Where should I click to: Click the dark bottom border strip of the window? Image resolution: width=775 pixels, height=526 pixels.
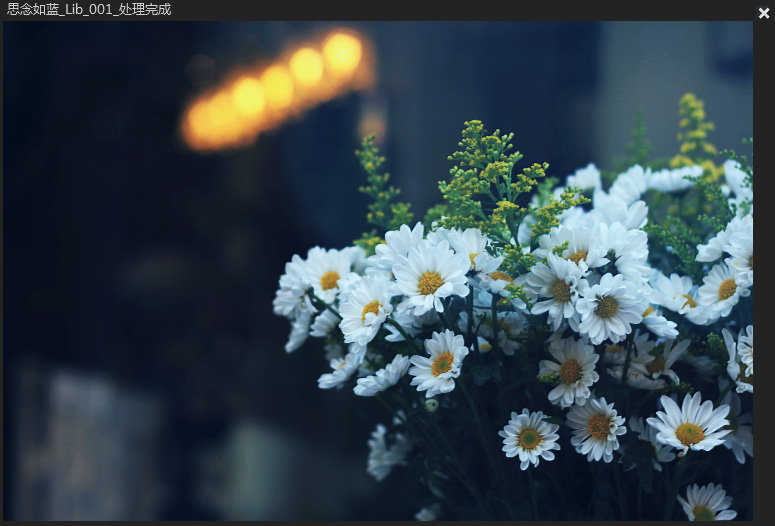click(388, 523)
